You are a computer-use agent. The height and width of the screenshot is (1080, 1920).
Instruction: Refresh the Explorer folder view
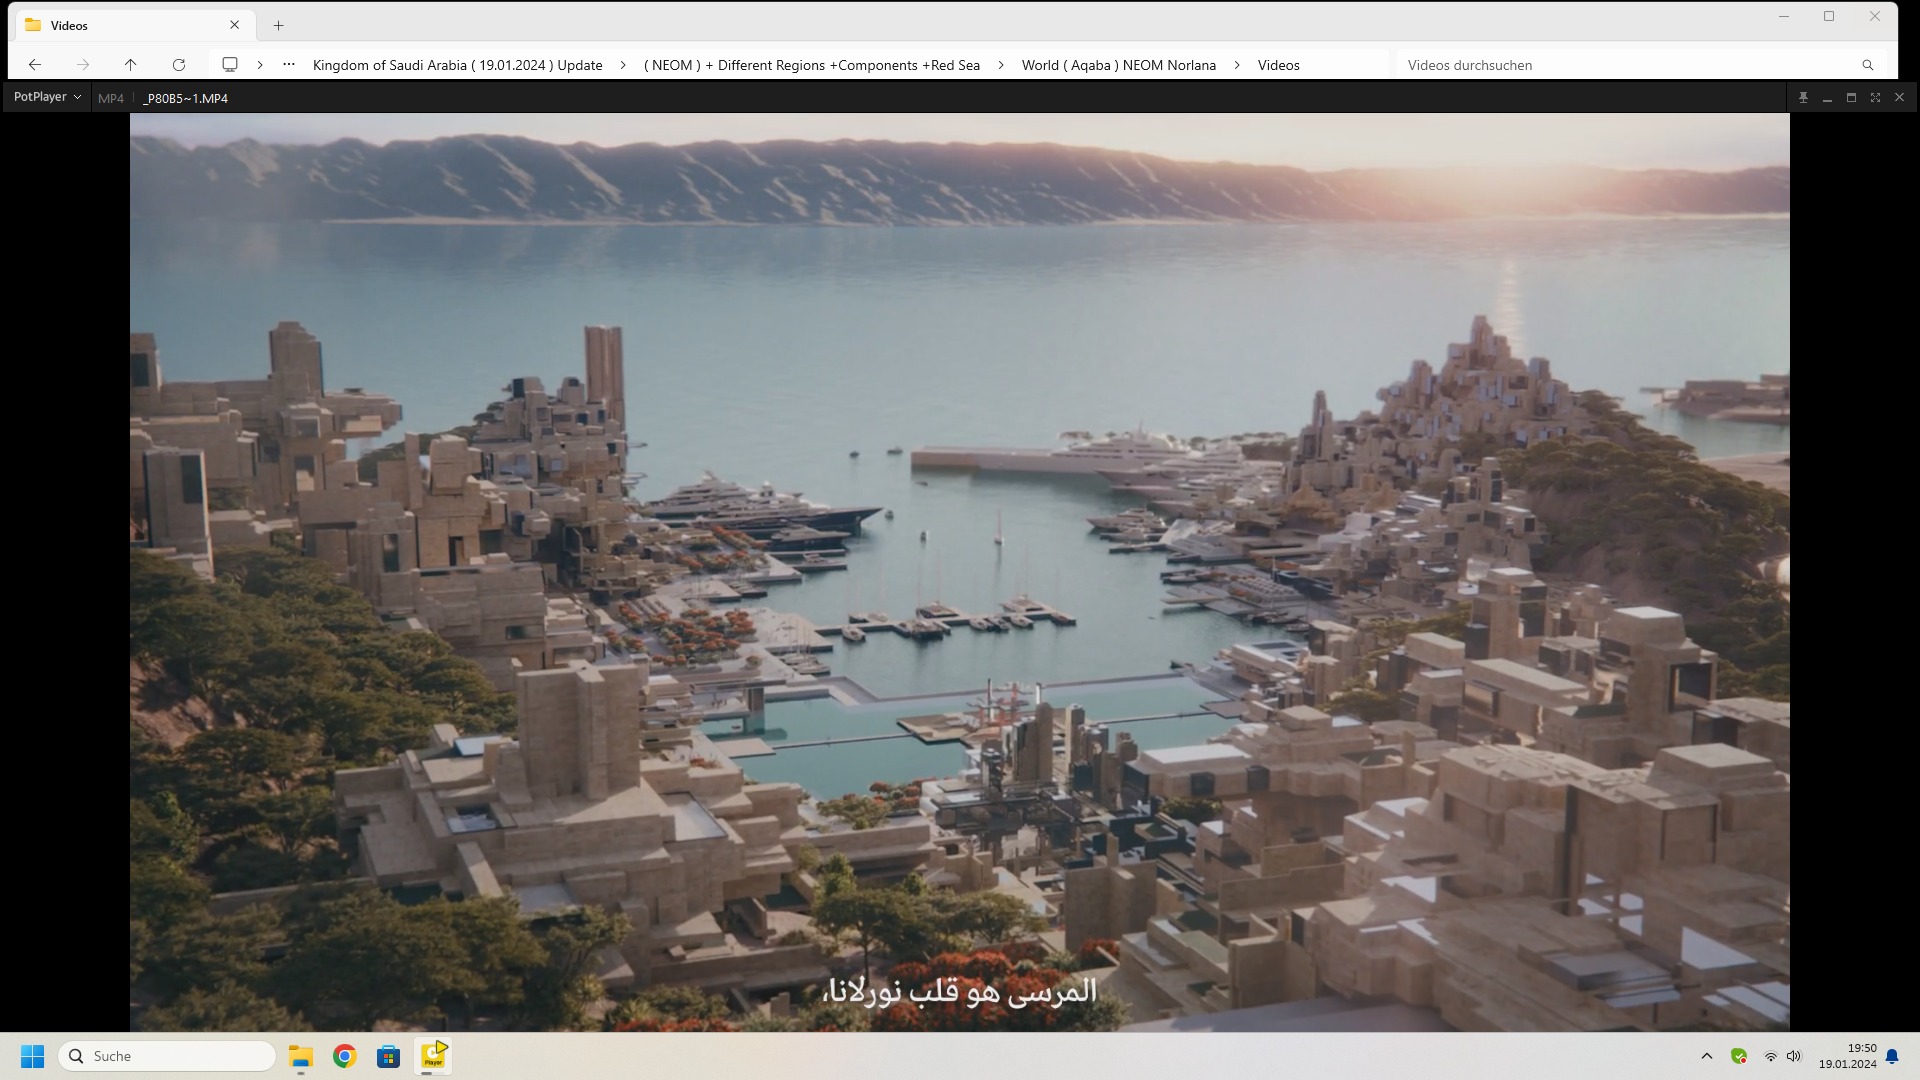click(179, 65)
